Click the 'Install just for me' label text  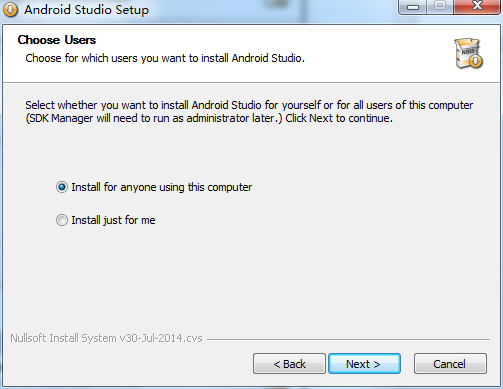(x=113, y=220)
